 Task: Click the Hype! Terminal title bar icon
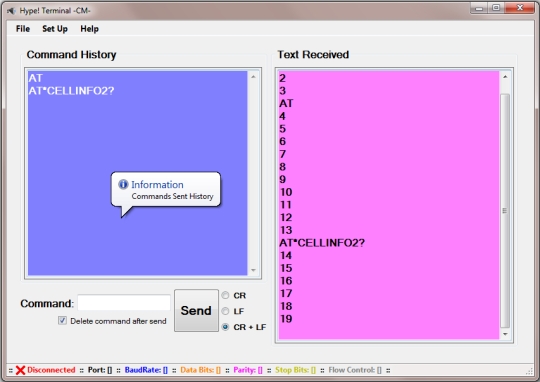coord(11,11)
